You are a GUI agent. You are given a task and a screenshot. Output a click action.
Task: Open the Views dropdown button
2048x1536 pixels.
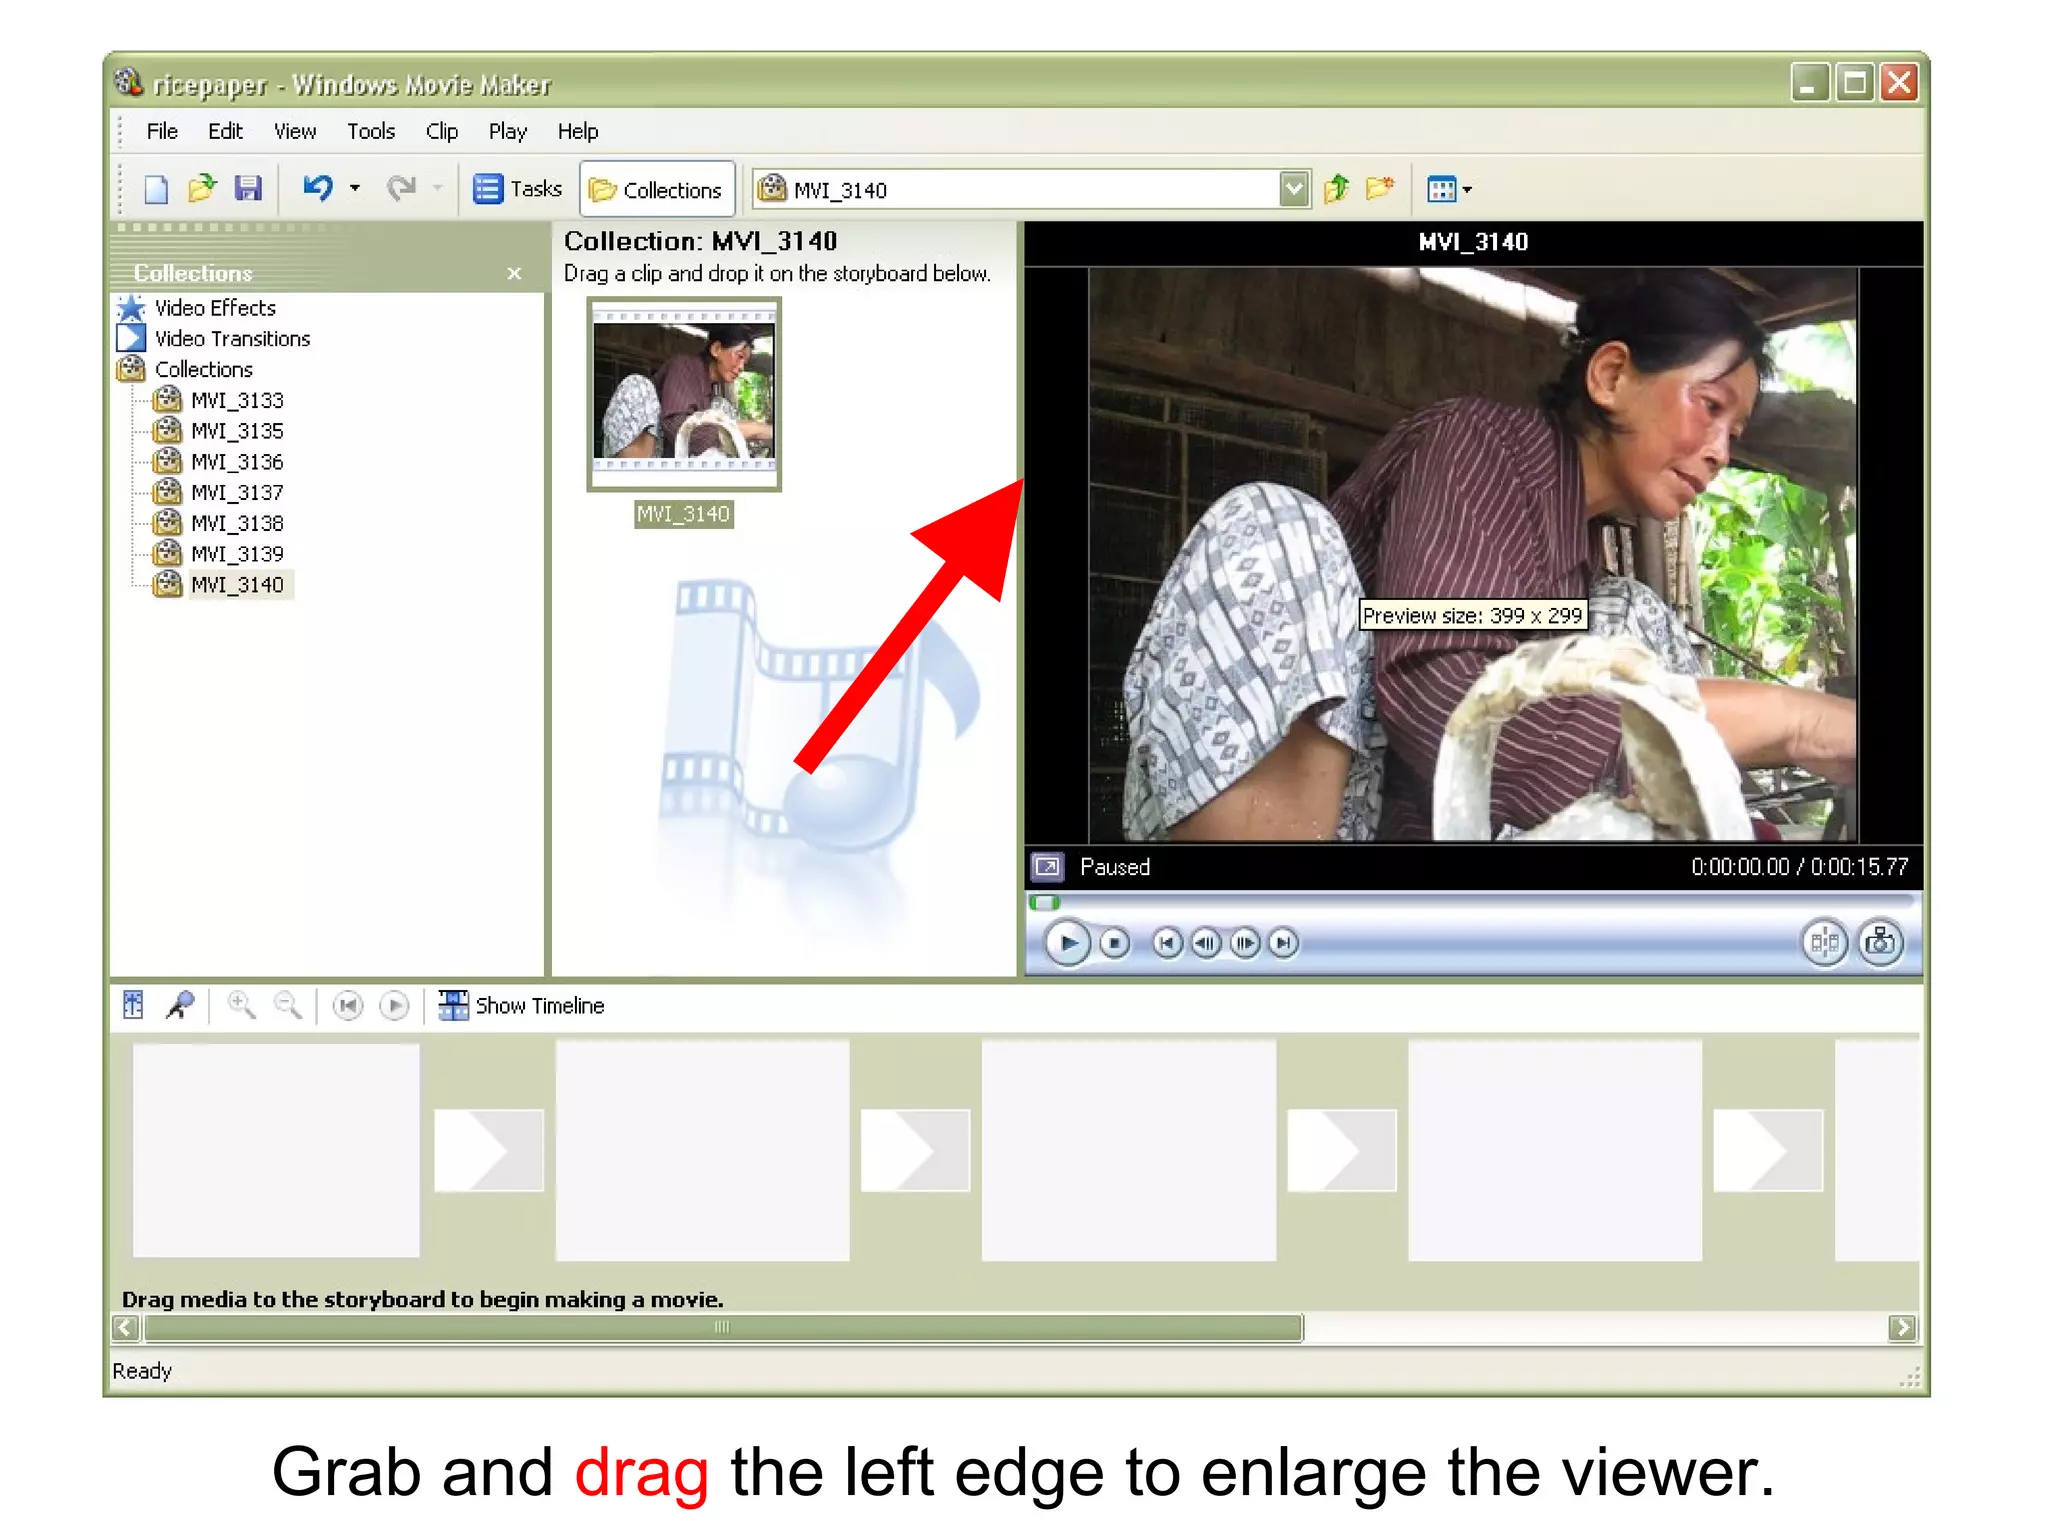pyautogui.click(x=1449, y=189)
